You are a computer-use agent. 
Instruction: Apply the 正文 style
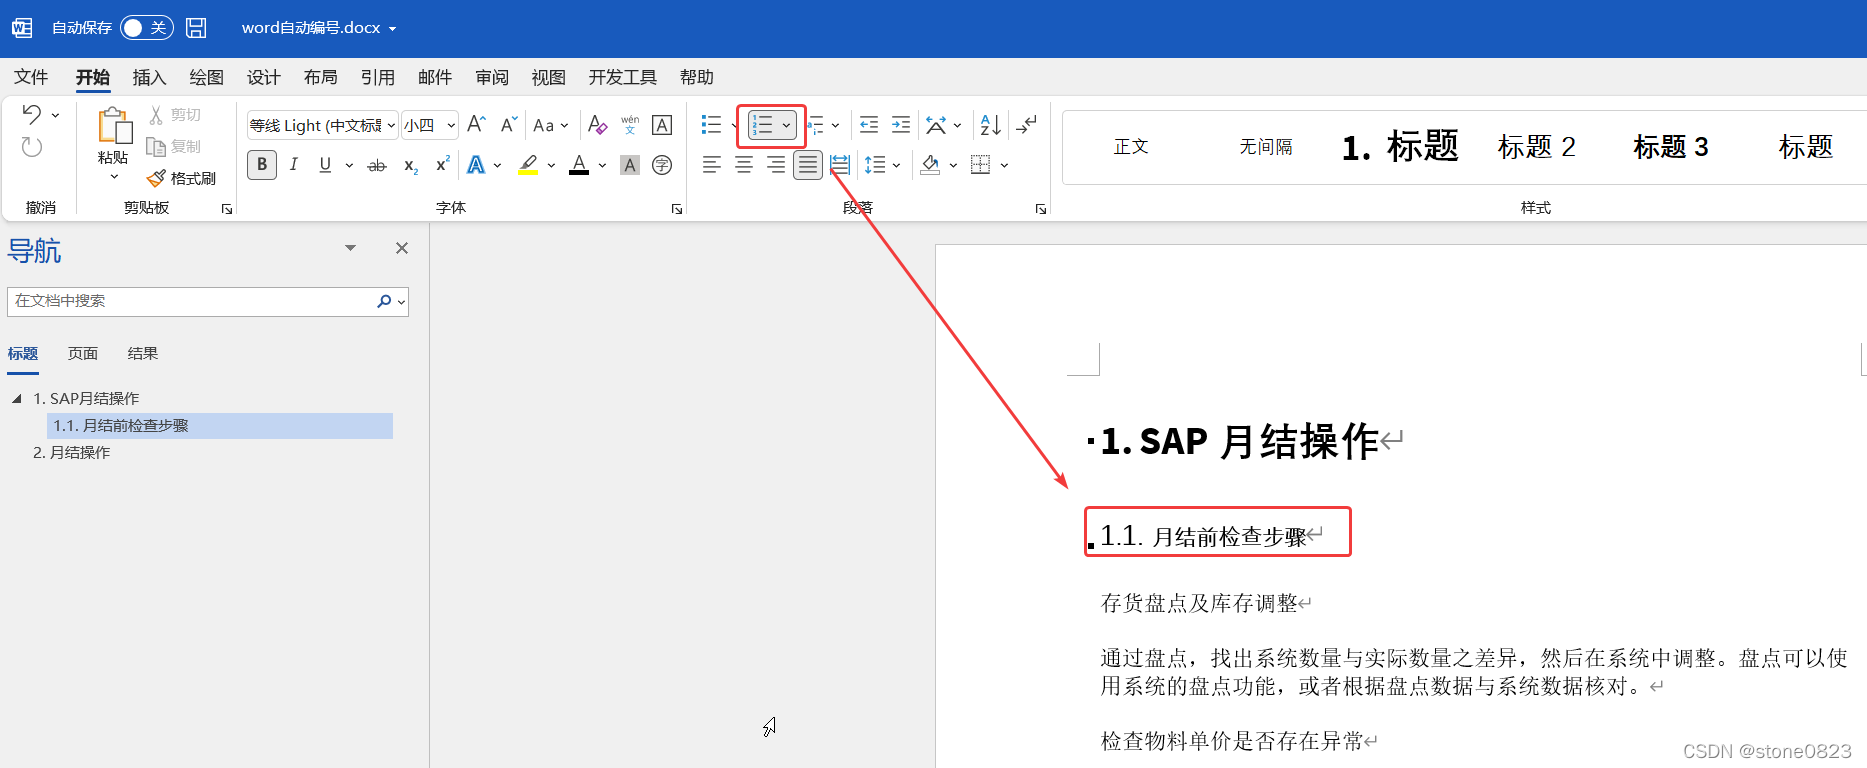coord(1131,147)
